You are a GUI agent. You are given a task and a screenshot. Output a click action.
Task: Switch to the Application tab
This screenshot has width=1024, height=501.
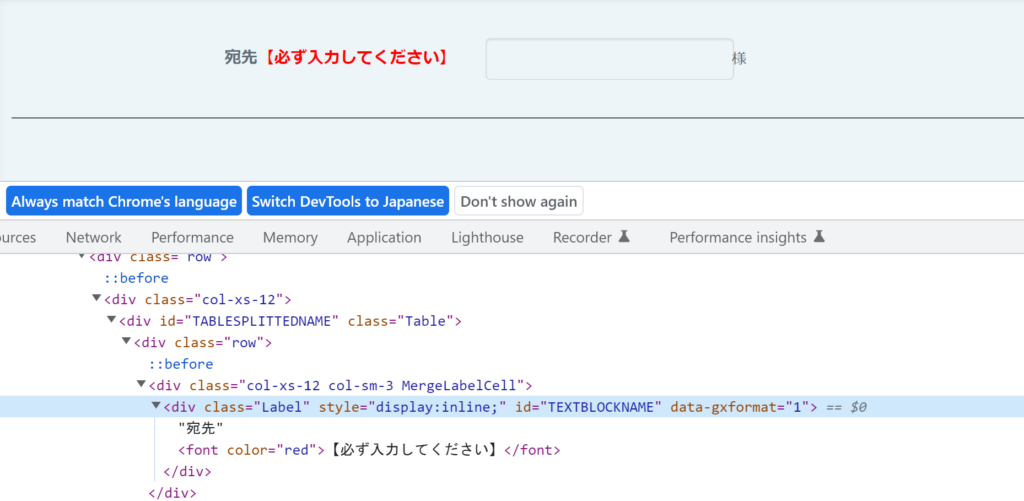[384, 237]
